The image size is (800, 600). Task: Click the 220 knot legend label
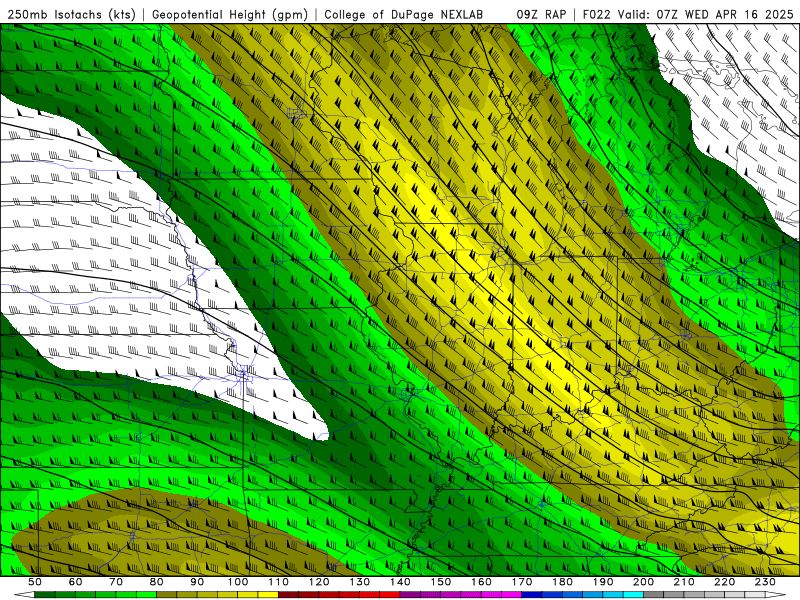724,582
